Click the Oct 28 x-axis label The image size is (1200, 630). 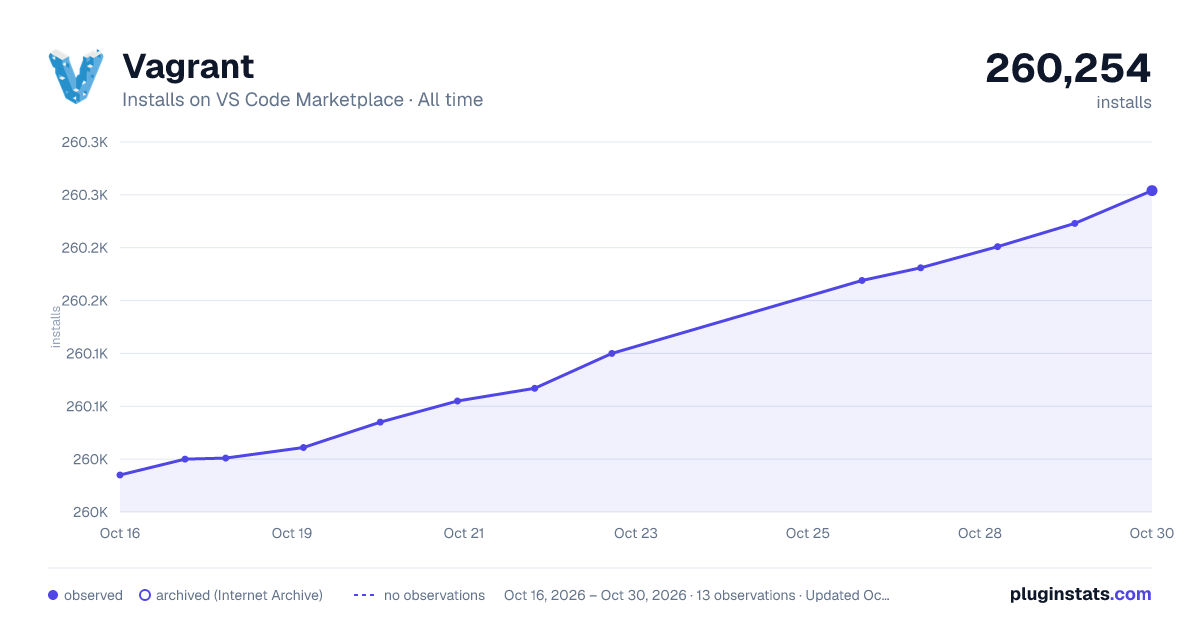(x=980, y=533)
